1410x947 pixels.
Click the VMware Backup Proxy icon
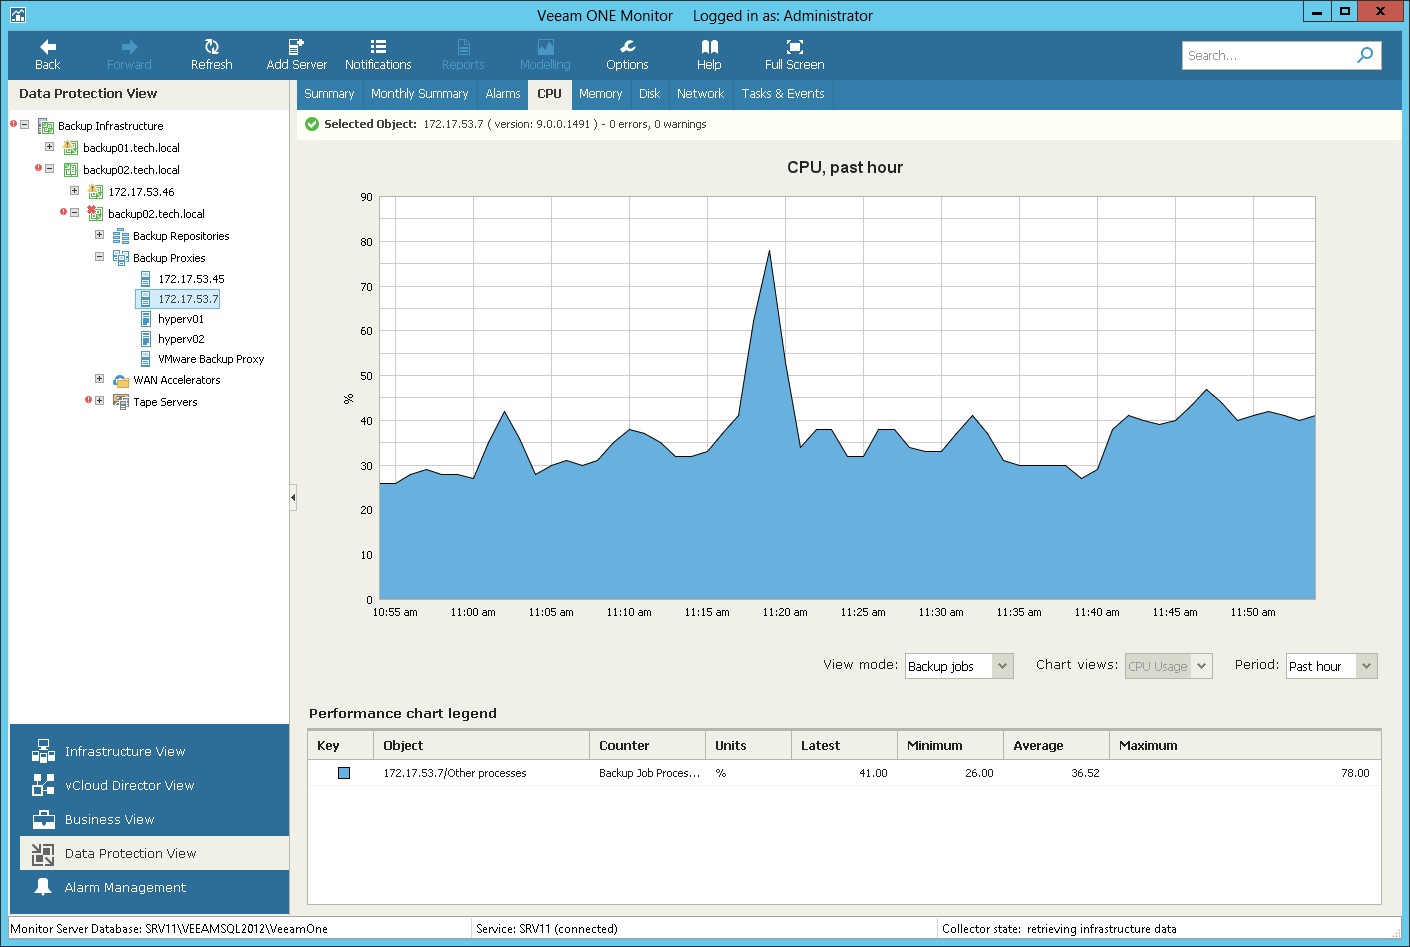146,359
